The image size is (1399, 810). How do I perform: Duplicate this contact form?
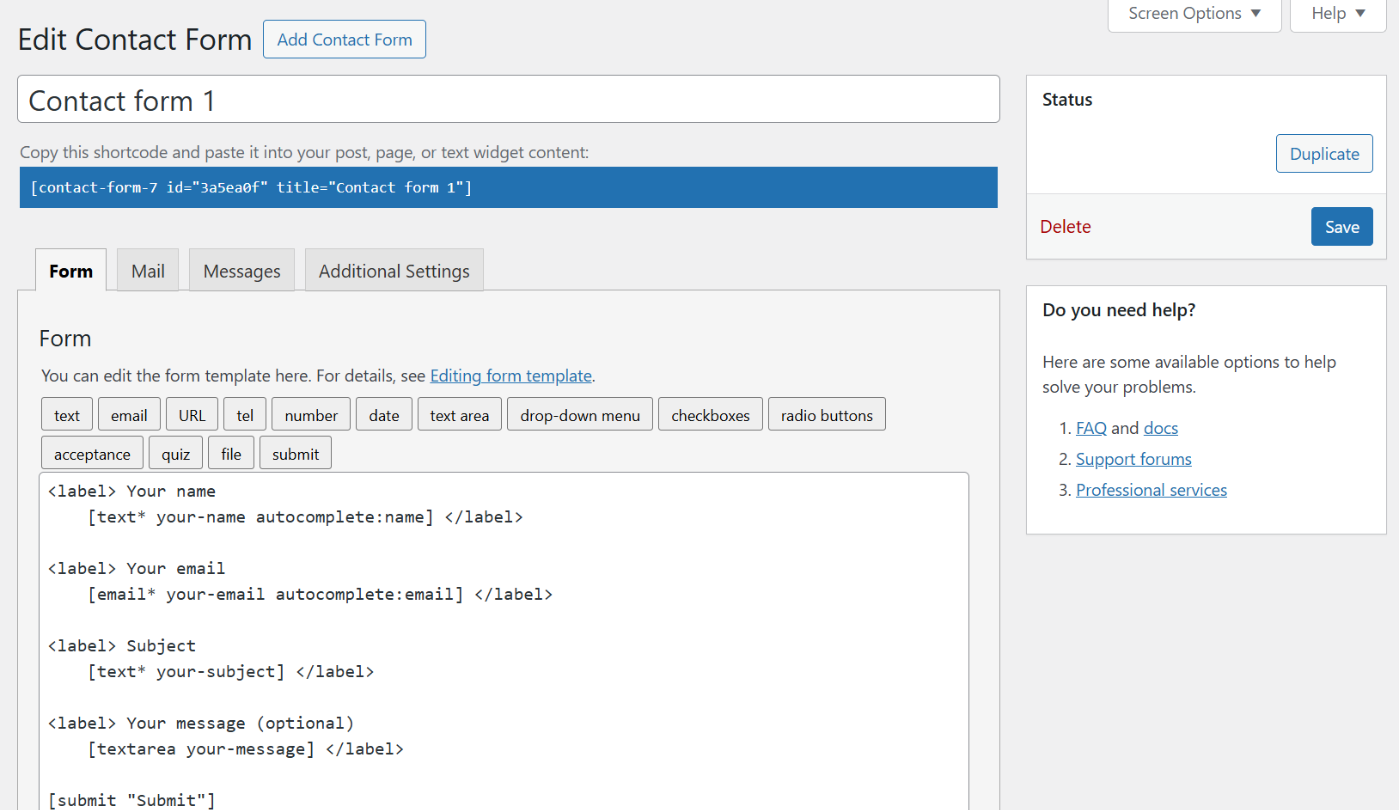point(1323,153)
